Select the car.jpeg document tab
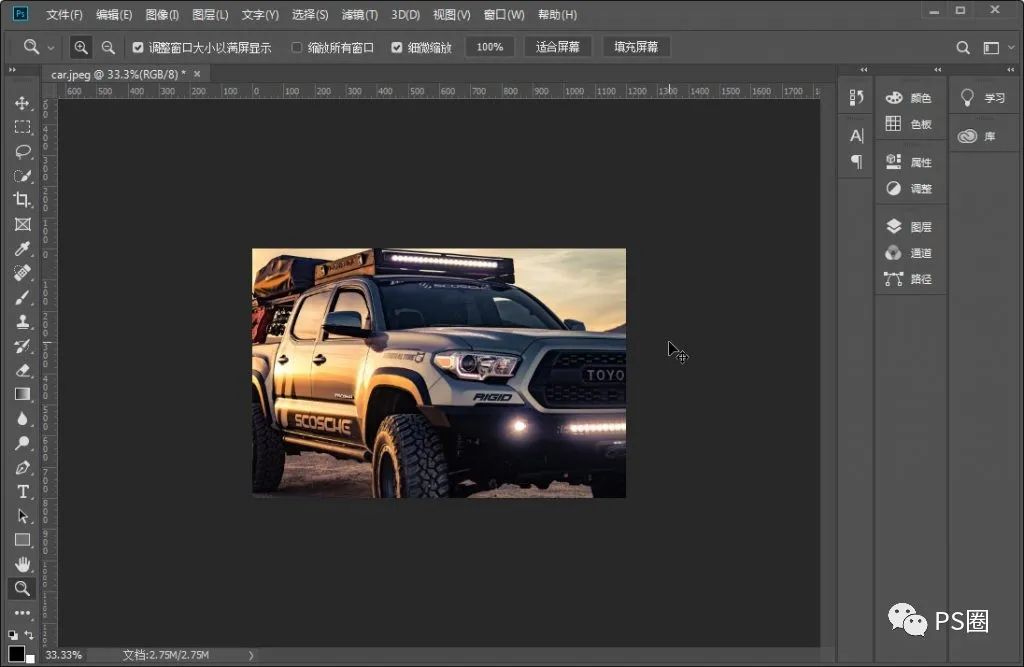The width and height of the screenshot is (1024, 667). click(x=118, y=74)
